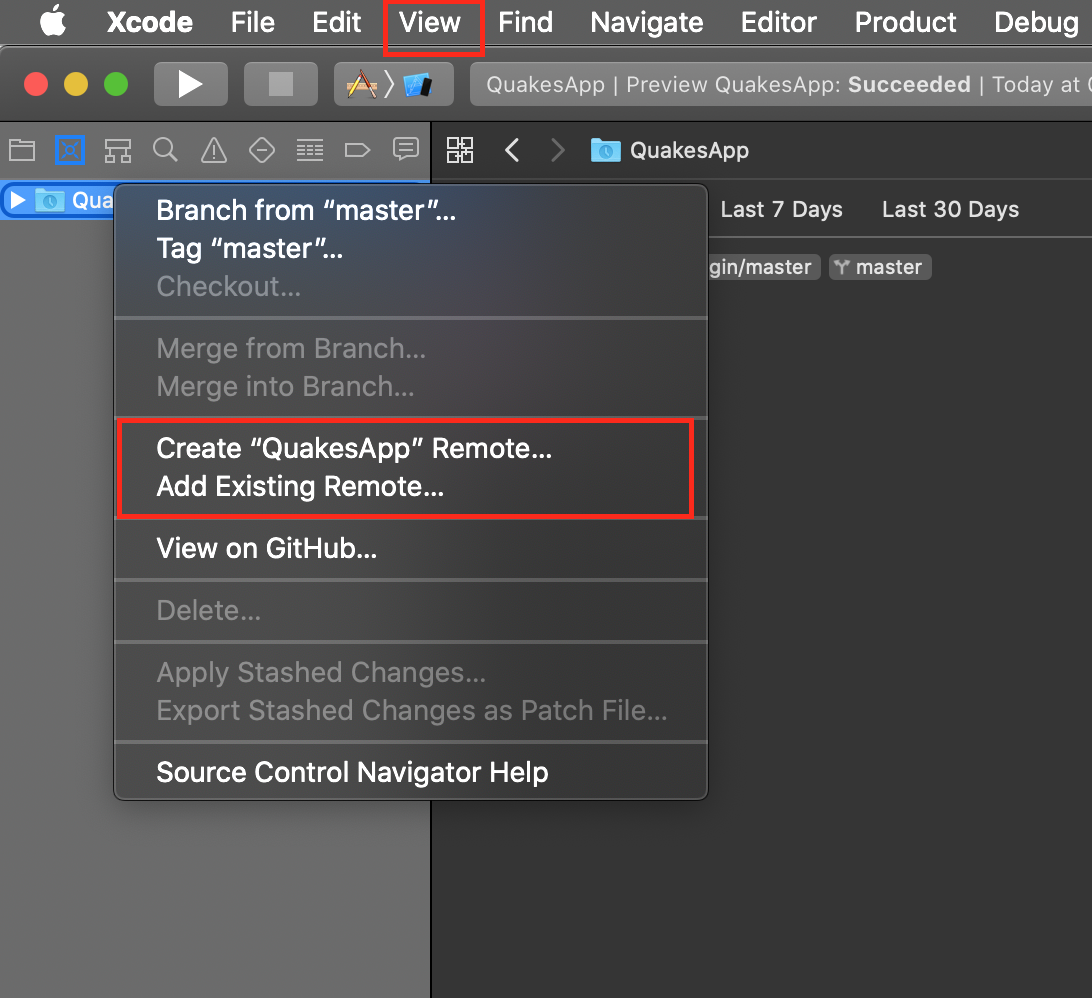This screenshot has width=1092, height=998.
Task: Choose Create "QuakesApp" Remote…
Action: pos(354,448)
